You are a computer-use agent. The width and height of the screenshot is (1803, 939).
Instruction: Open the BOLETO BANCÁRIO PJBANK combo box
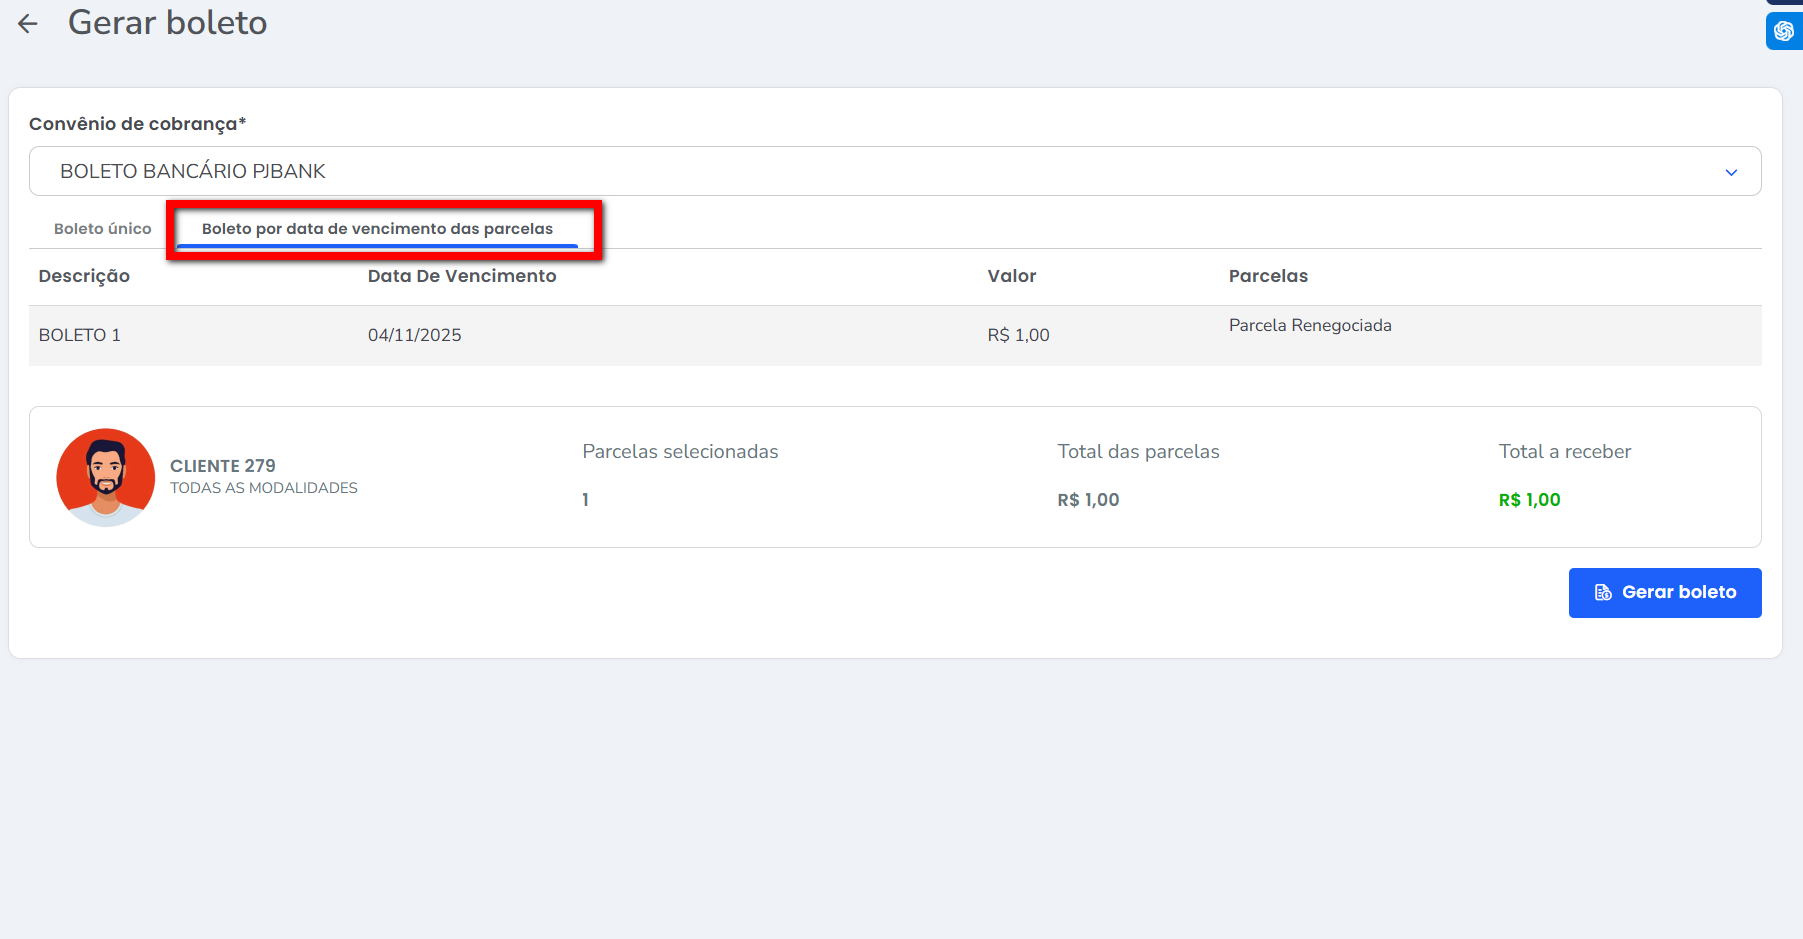pos(880,172)
